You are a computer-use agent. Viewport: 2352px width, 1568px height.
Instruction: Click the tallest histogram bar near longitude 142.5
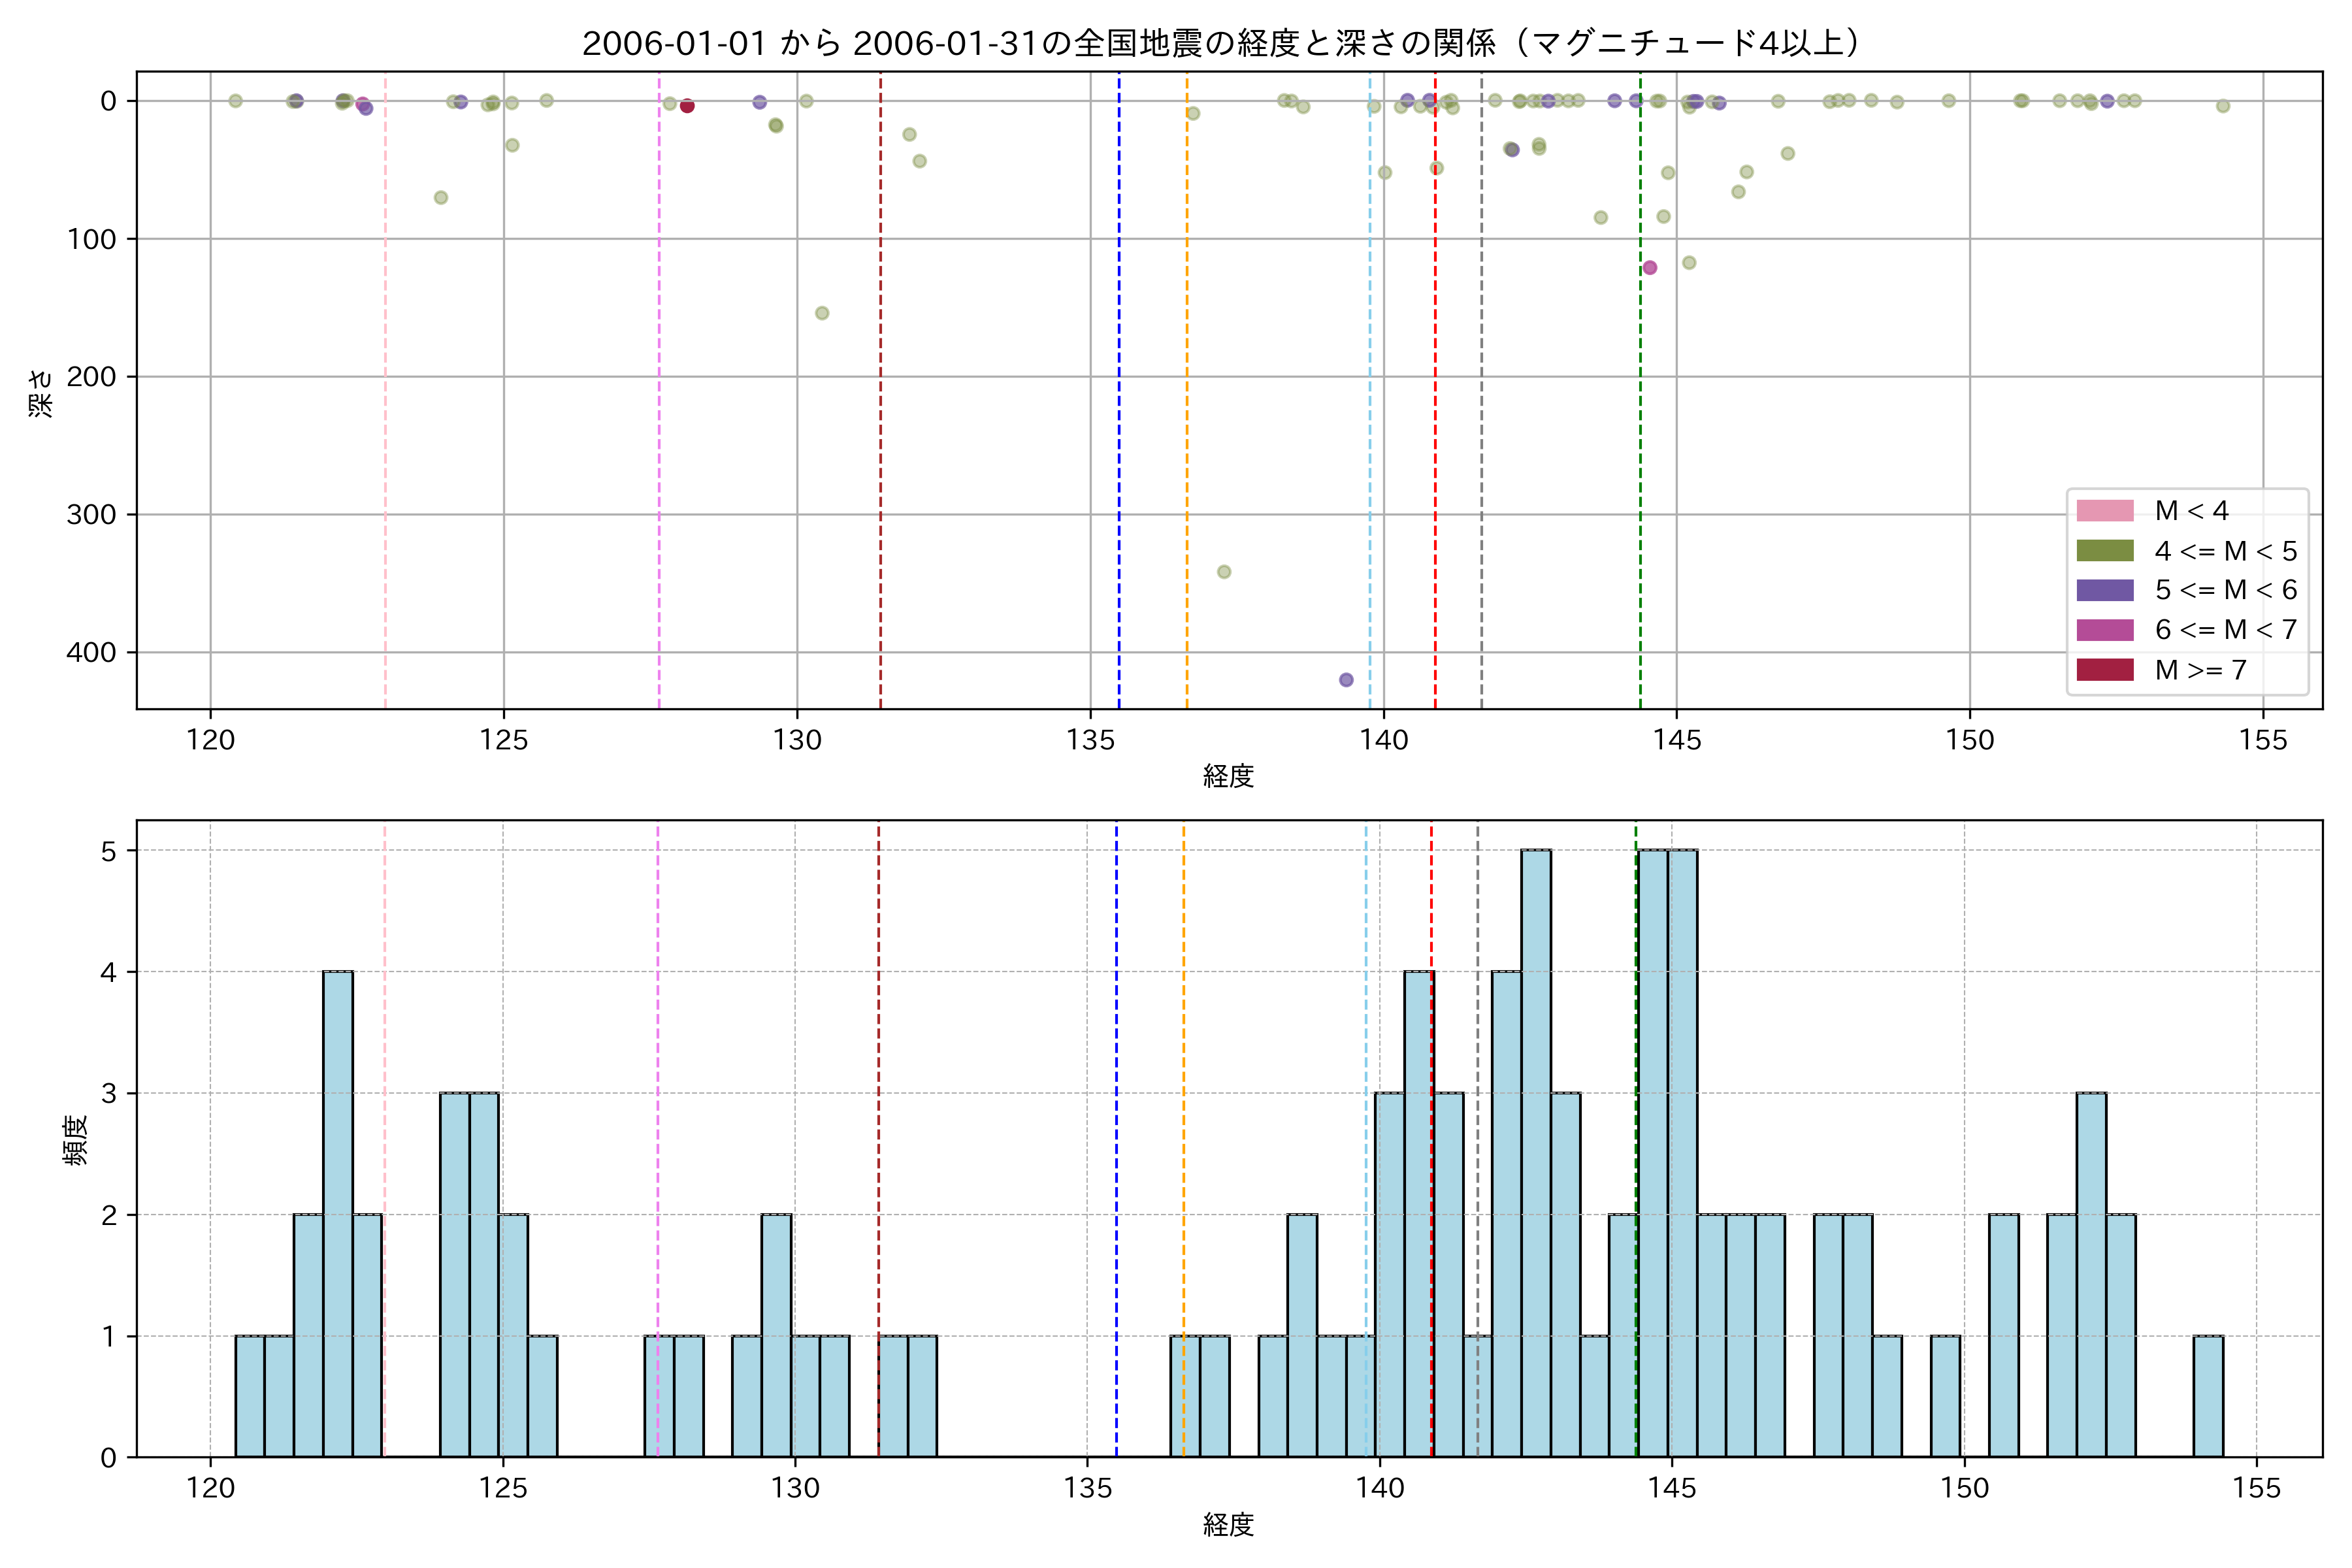click(x=1536, y=1150)
